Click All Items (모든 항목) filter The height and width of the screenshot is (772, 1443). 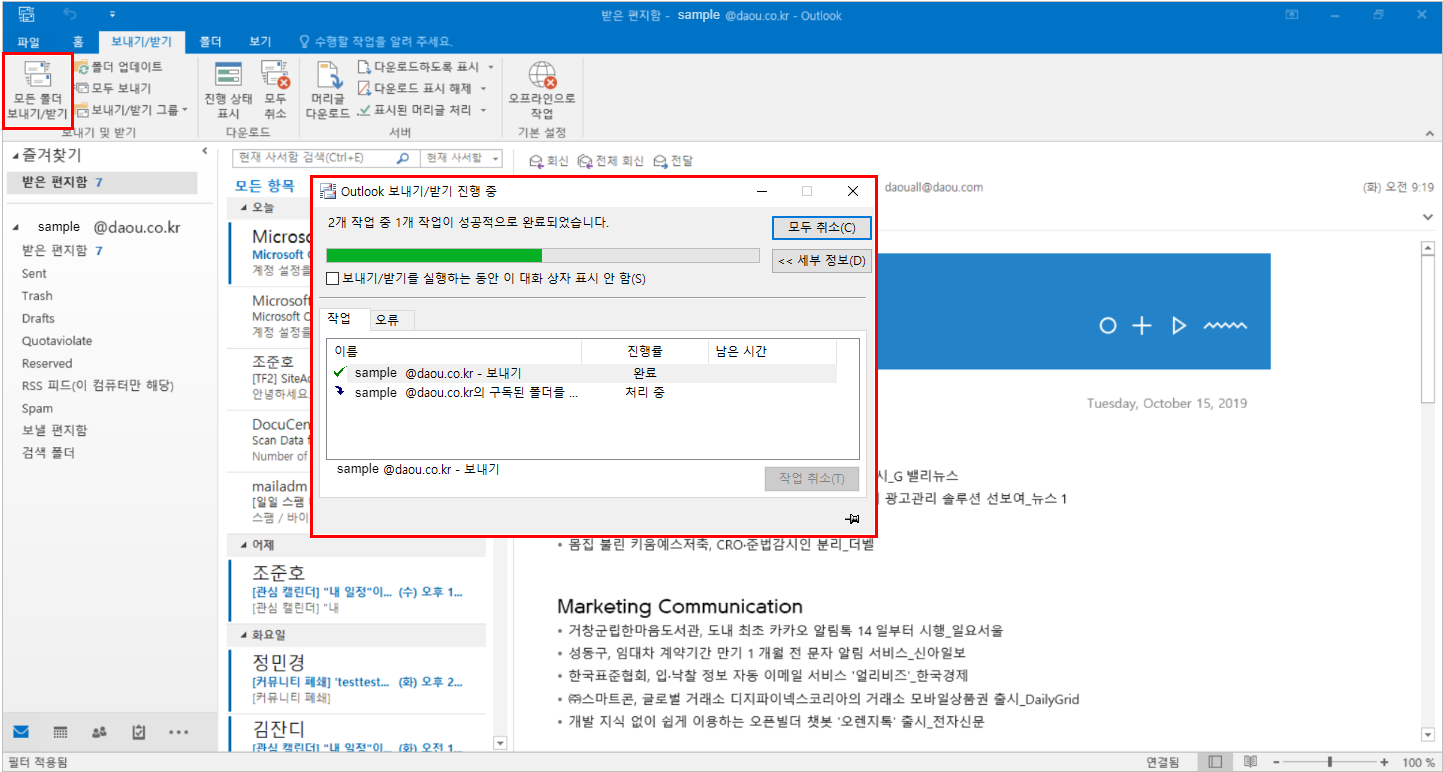[x=265, y=185]
